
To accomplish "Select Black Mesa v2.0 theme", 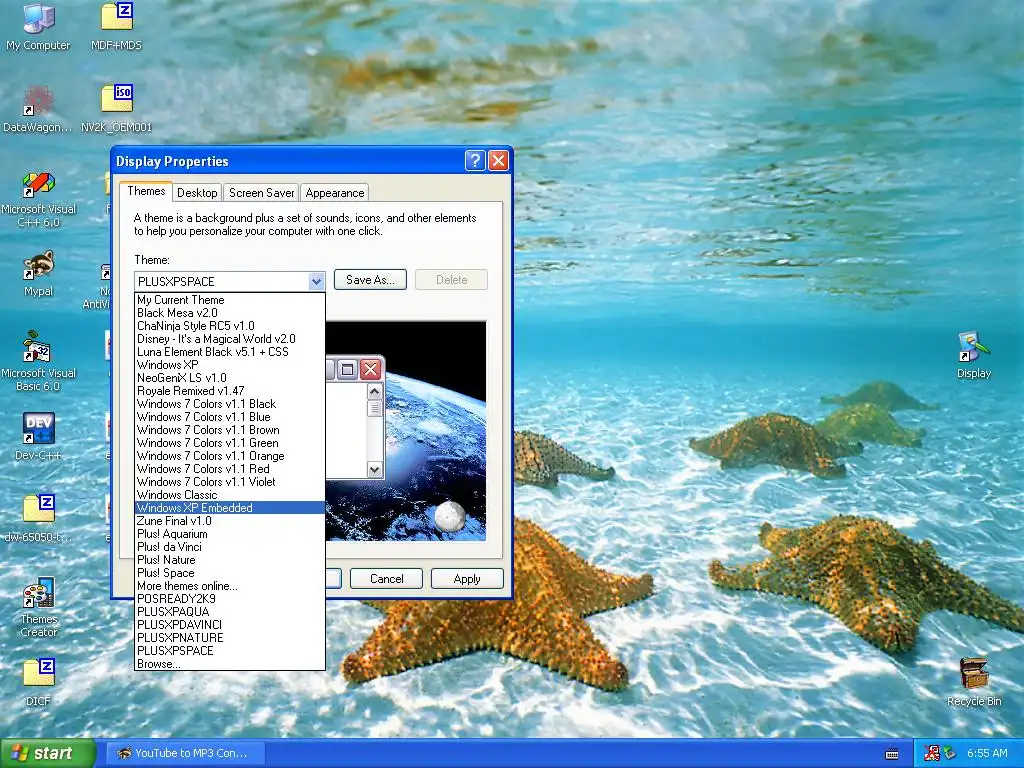I will (230, 313).
